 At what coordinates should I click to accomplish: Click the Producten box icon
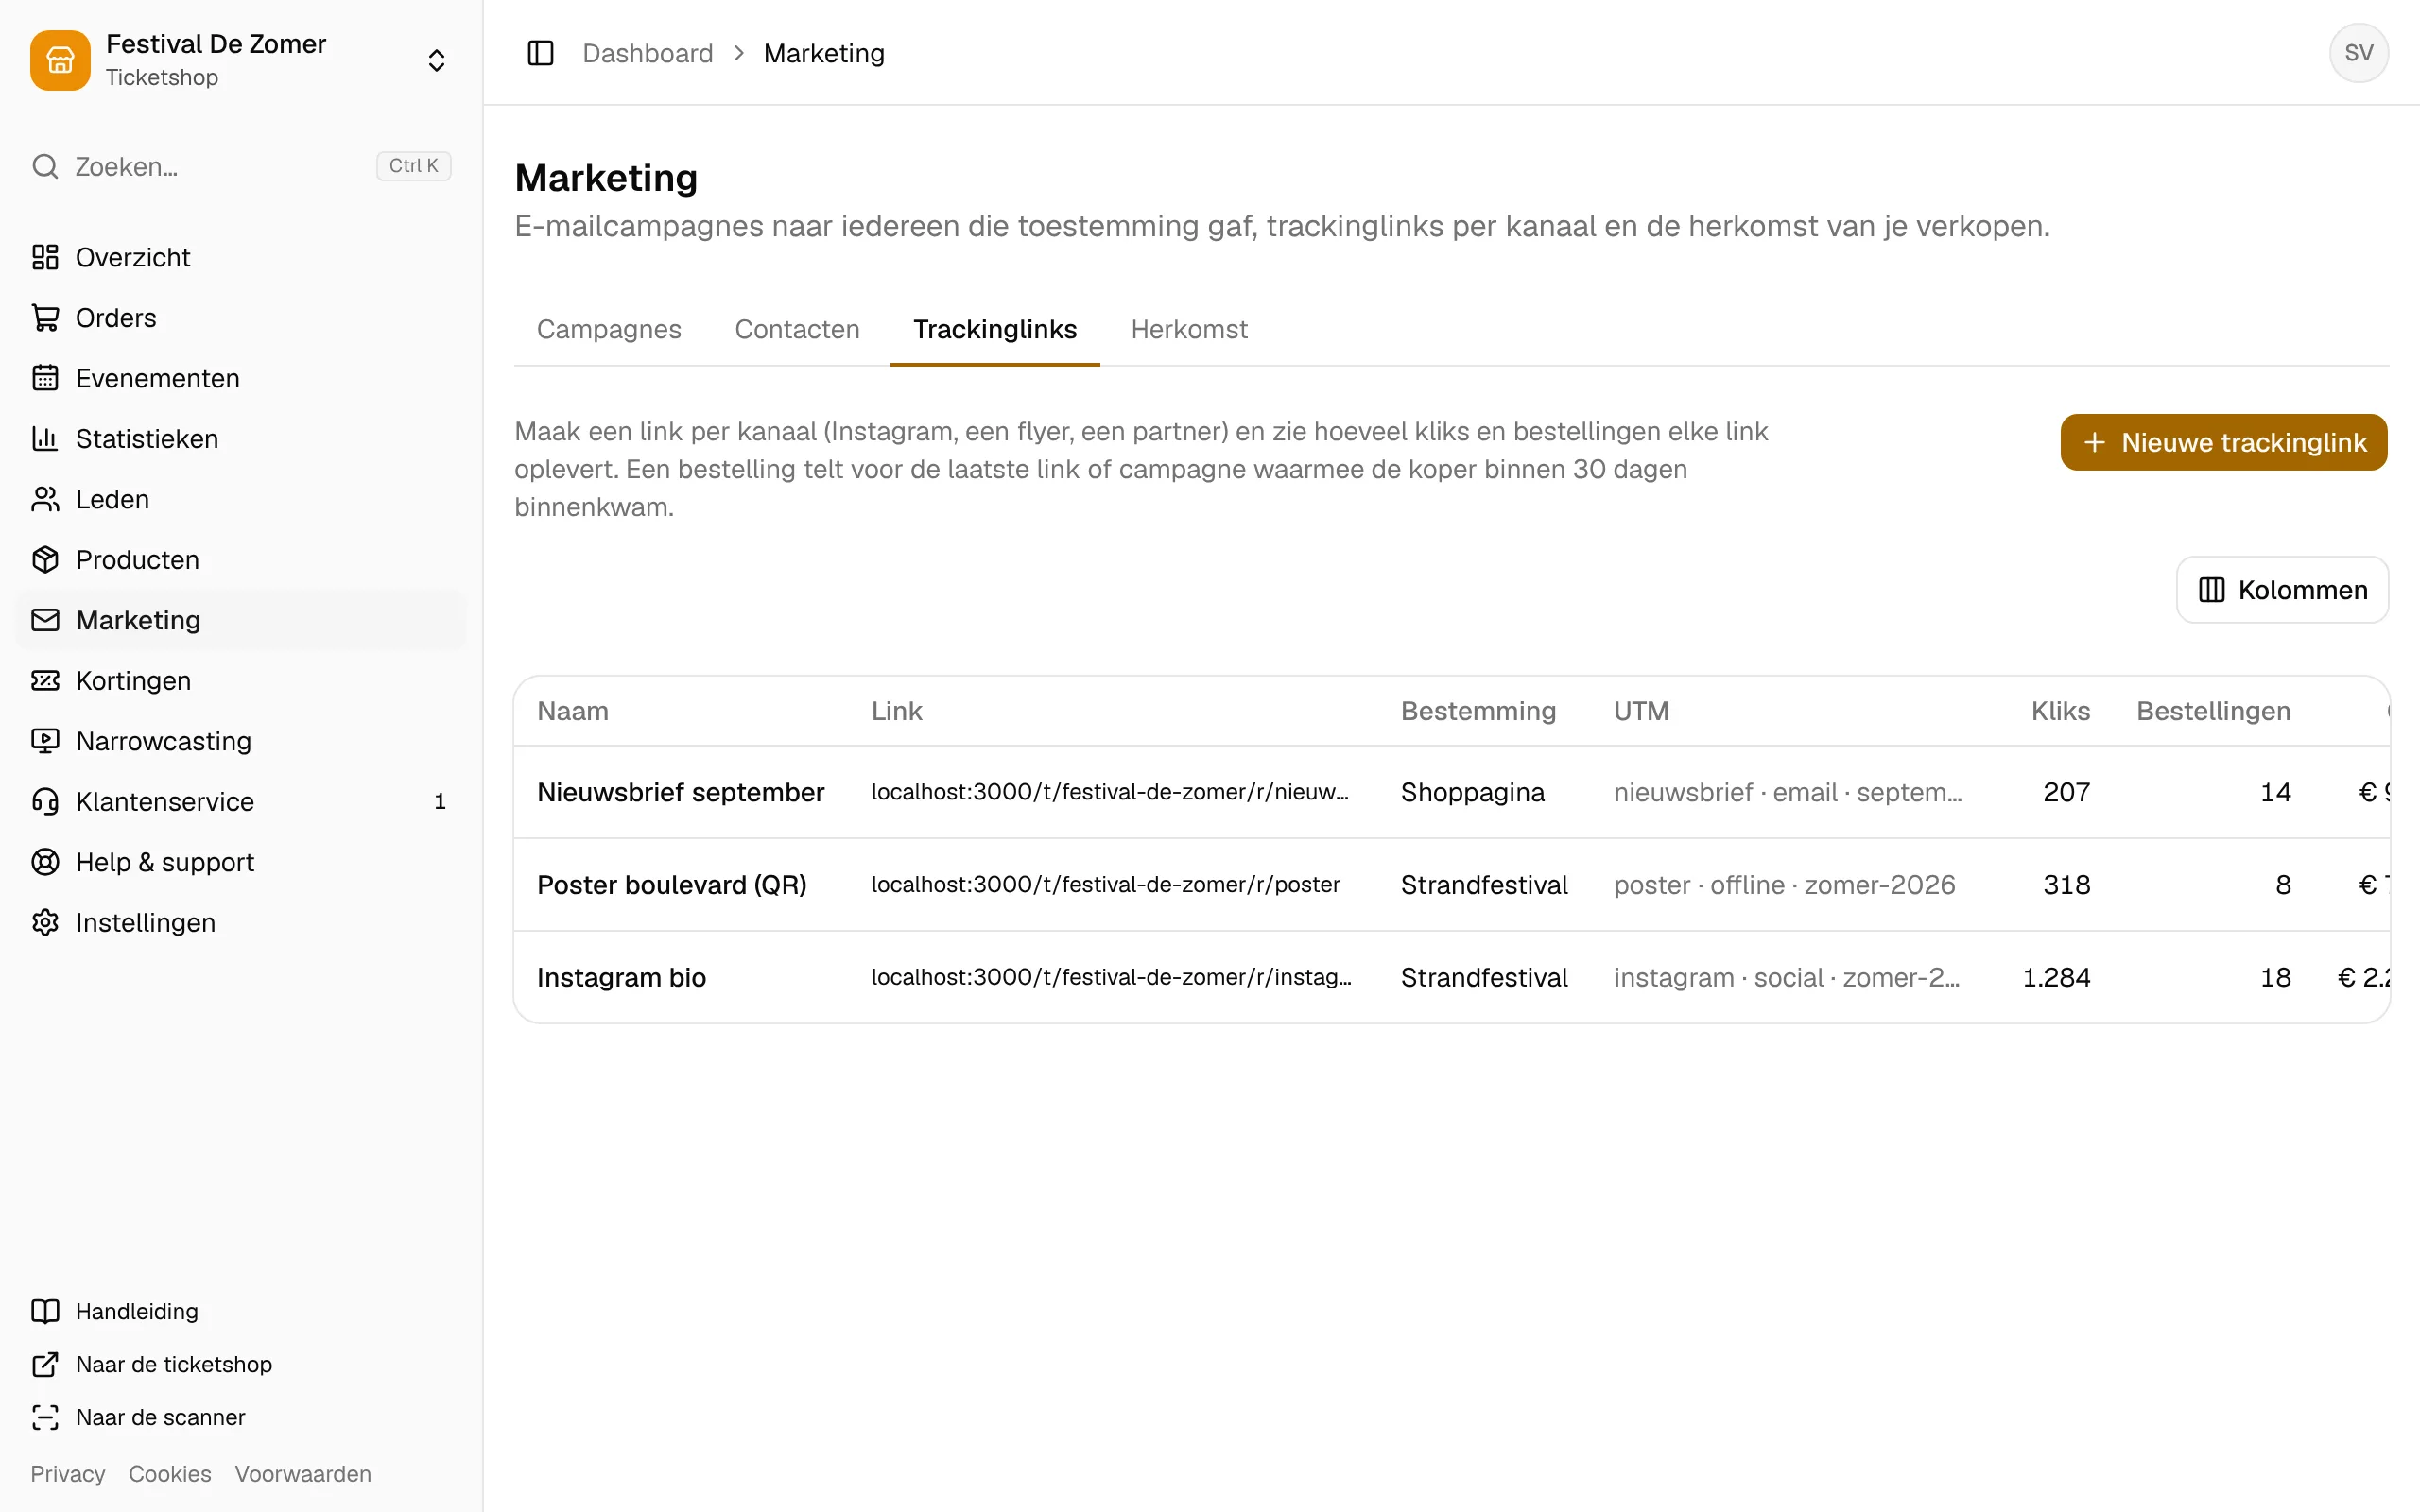coord(45,560)
